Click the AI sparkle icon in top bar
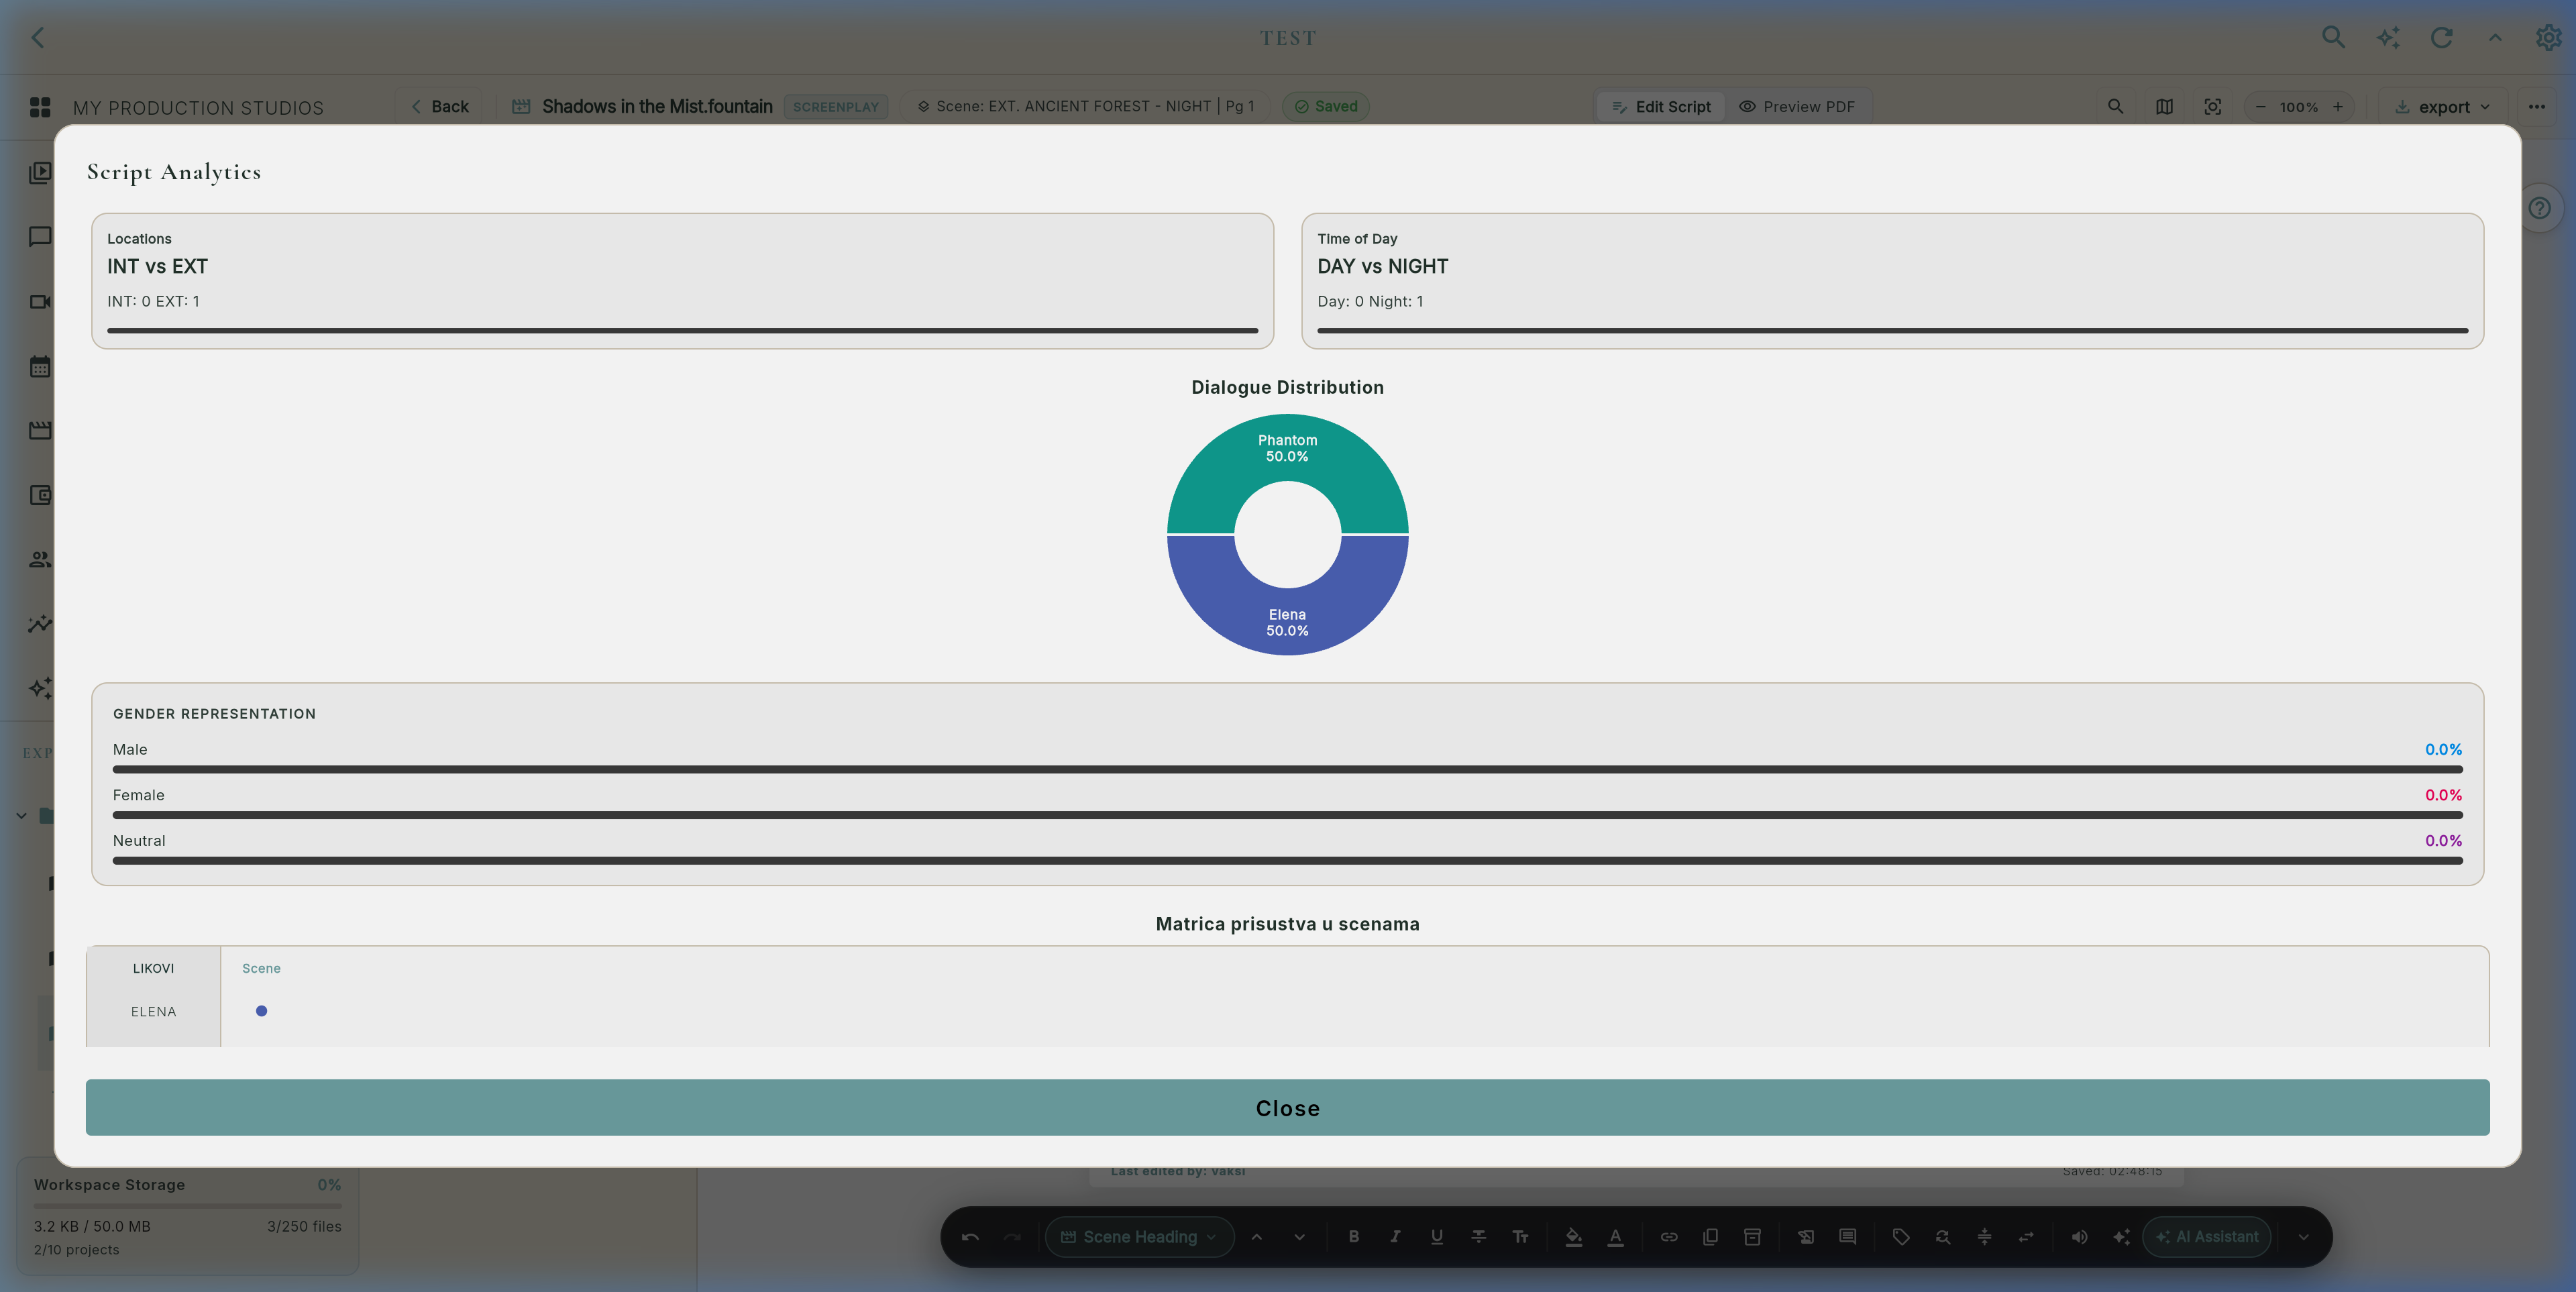Screen dimensions: 2576x1292 [x=2388, y=38]
